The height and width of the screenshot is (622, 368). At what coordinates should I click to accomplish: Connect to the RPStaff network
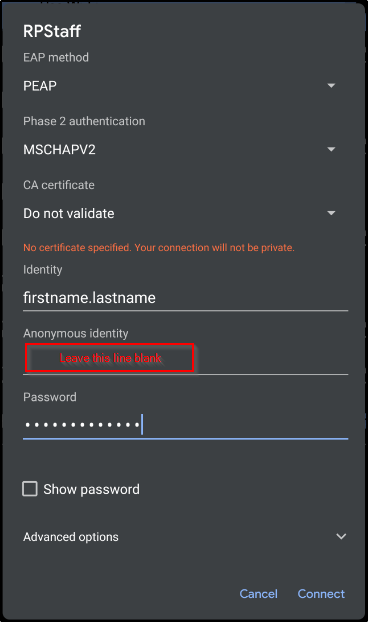click(321, 593)
